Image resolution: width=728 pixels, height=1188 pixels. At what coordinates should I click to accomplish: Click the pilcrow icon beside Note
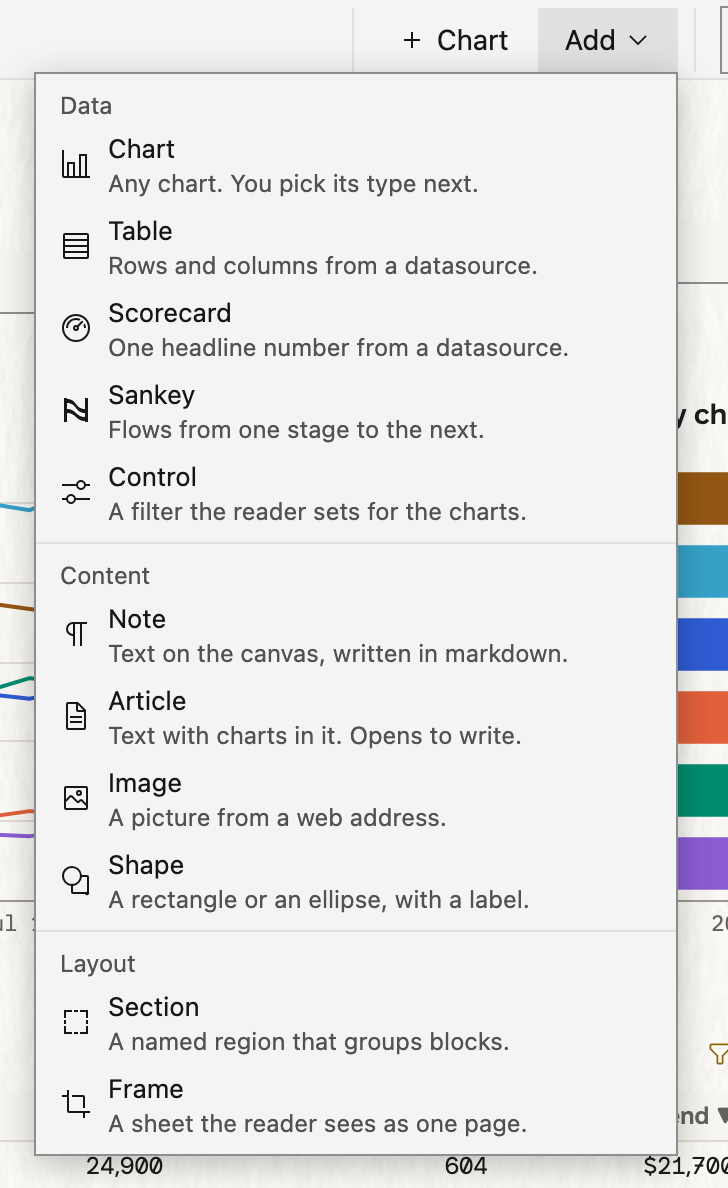pos(76,634)
